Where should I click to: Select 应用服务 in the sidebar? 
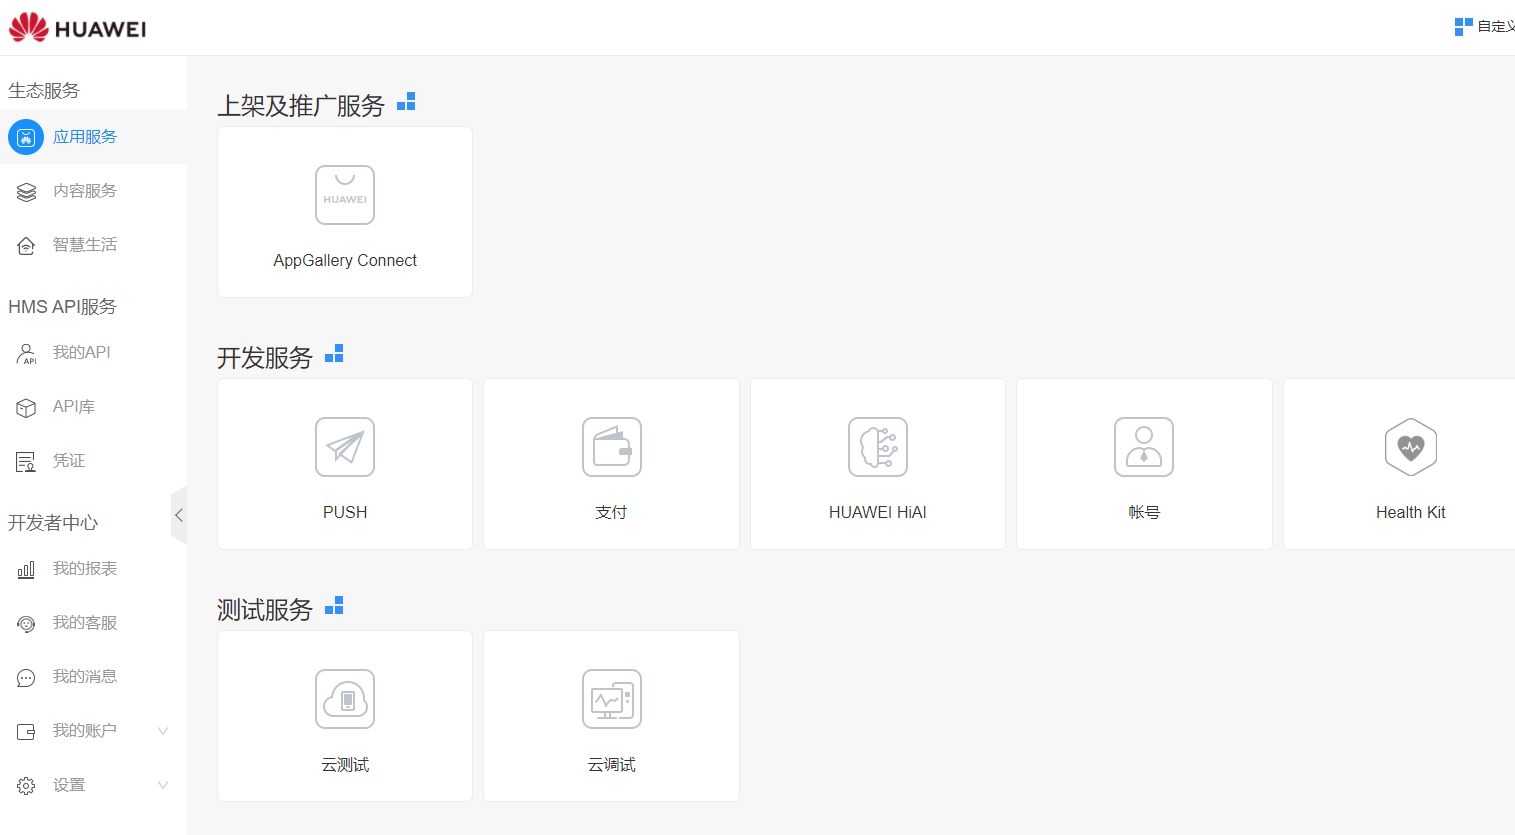point(94,137)
